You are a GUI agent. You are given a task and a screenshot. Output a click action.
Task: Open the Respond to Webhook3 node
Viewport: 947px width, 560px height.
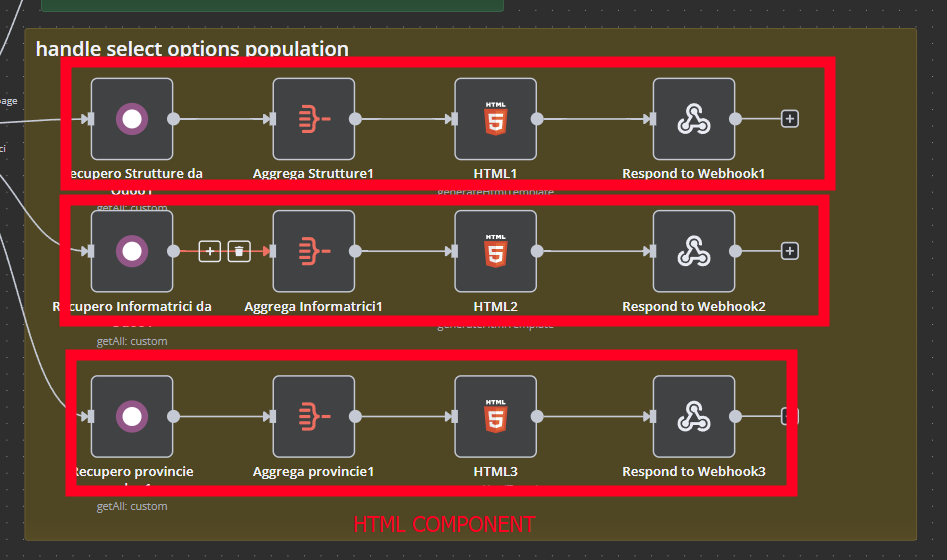point(694,417)
